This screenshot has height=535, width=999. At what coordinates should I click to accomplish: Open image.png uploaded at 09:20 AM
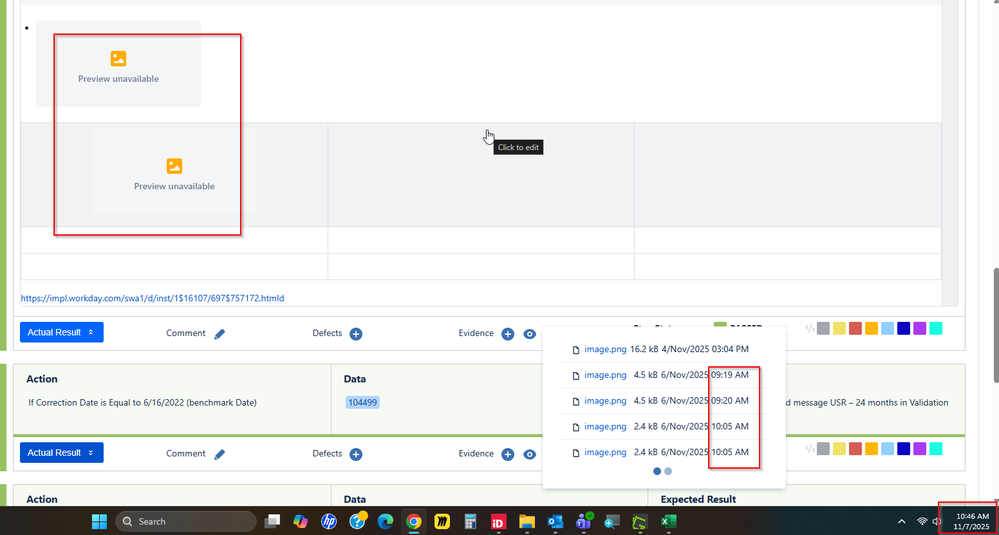[x=605, y=401]
